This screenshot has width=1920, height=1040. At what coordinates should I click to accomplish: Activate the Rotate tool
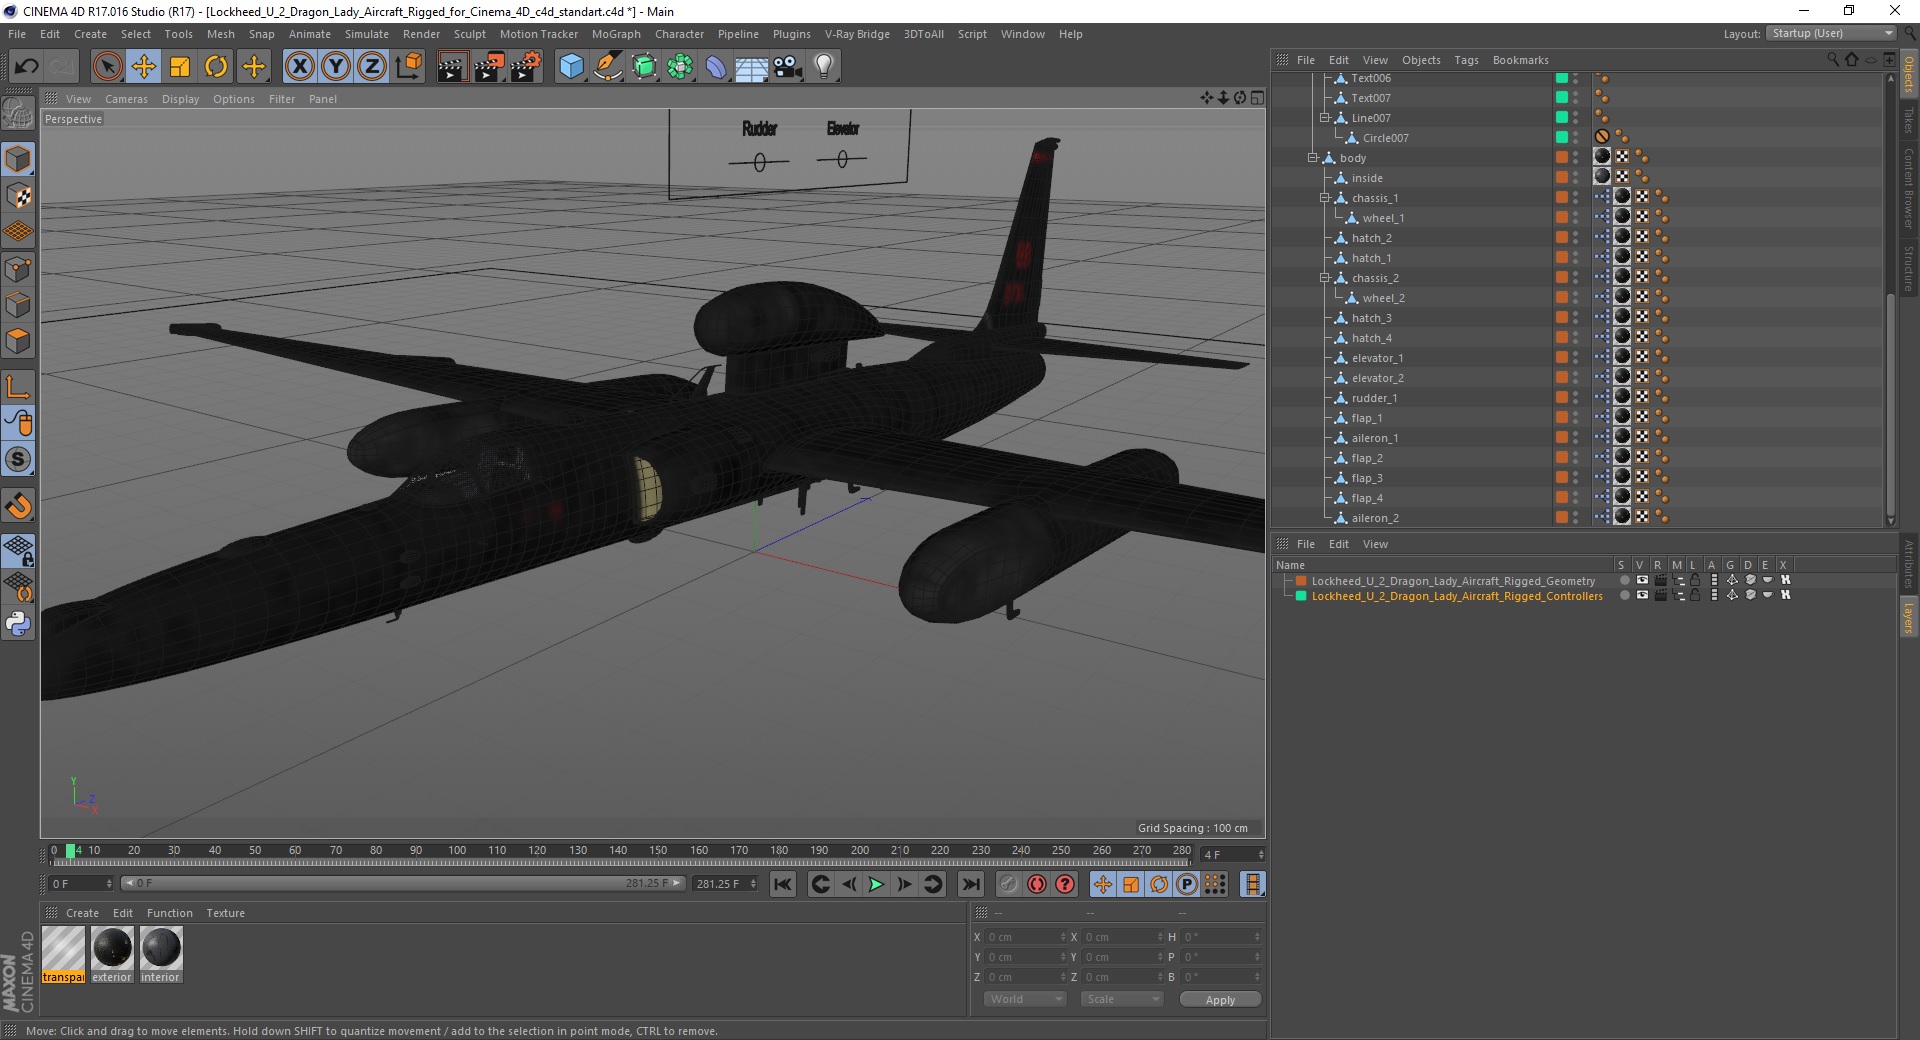[x=216, y=67]
